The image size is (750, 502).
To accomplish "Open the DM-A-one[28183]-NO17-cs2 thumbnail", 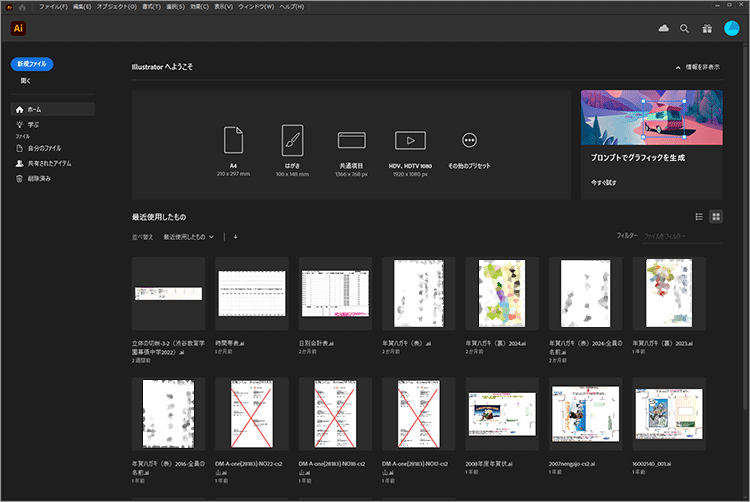I will (x=419, y=414).
